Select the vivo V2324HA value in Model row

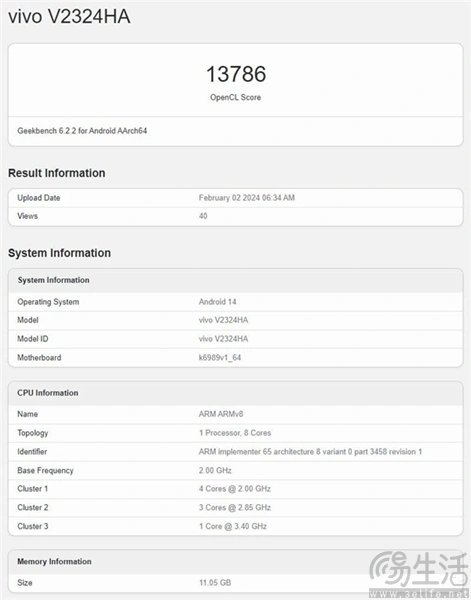pyautogui.click(x=223, y=320)
